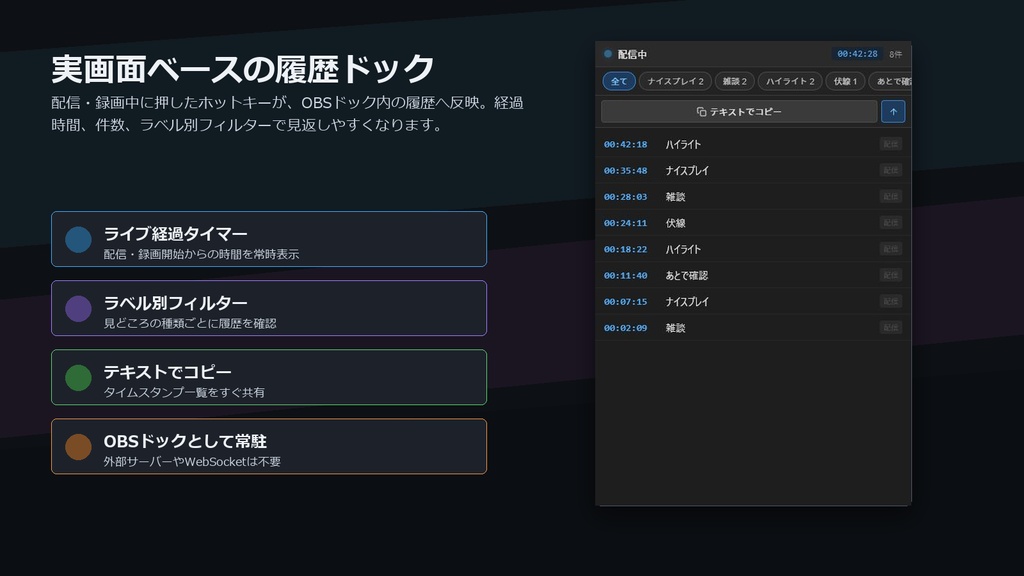Click subtitle 外部サーバーやWebSocketは不要

coord(192,462)
